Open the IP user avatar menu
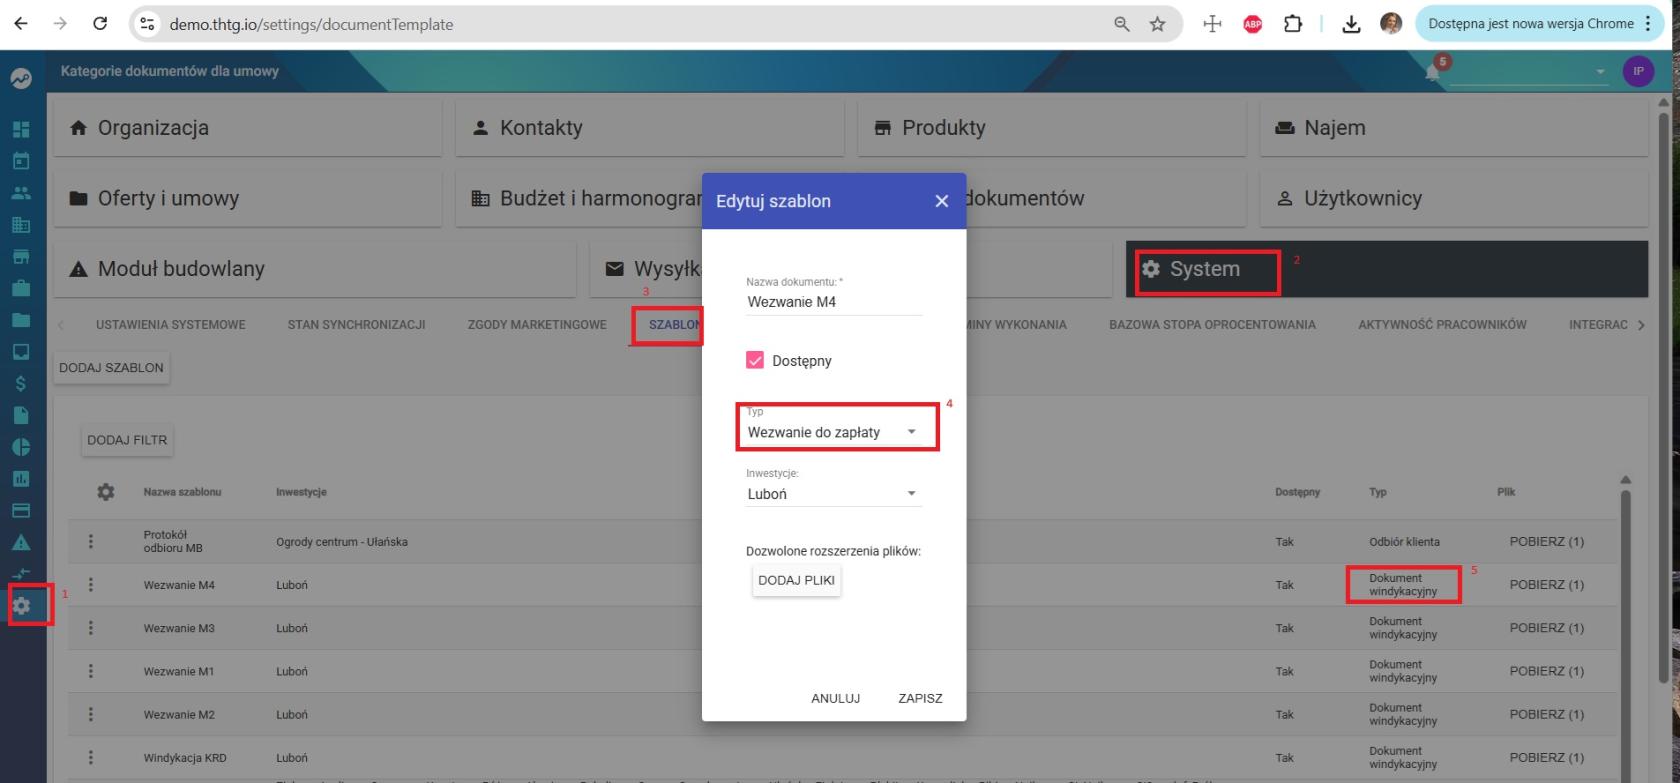This screenshot has width=1680, height=783. (1639, 72)
